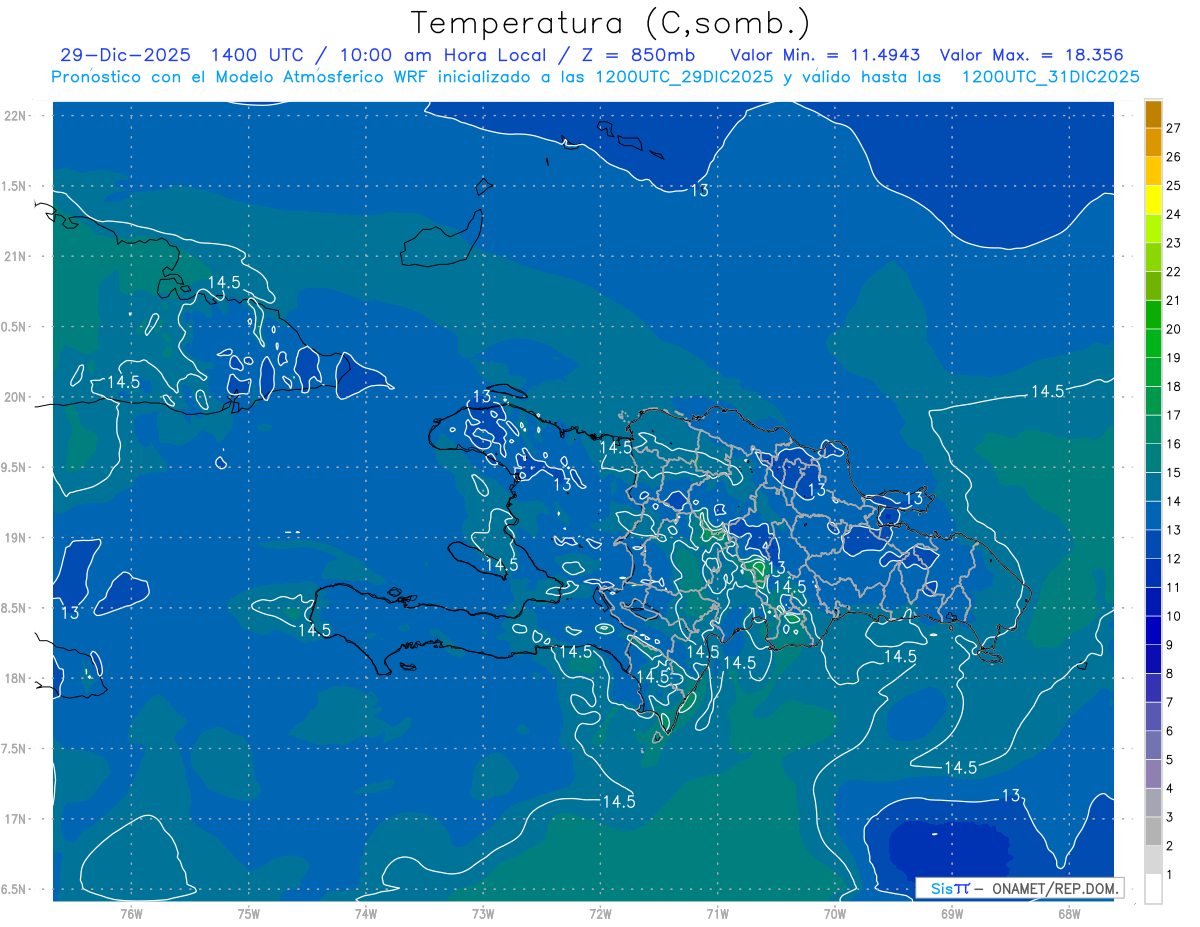Image resolution: width=1200 pixels, height=927 pixels.
Task: Click the topmost orange-brown color scale swatch
Action: pos(1153,114)
